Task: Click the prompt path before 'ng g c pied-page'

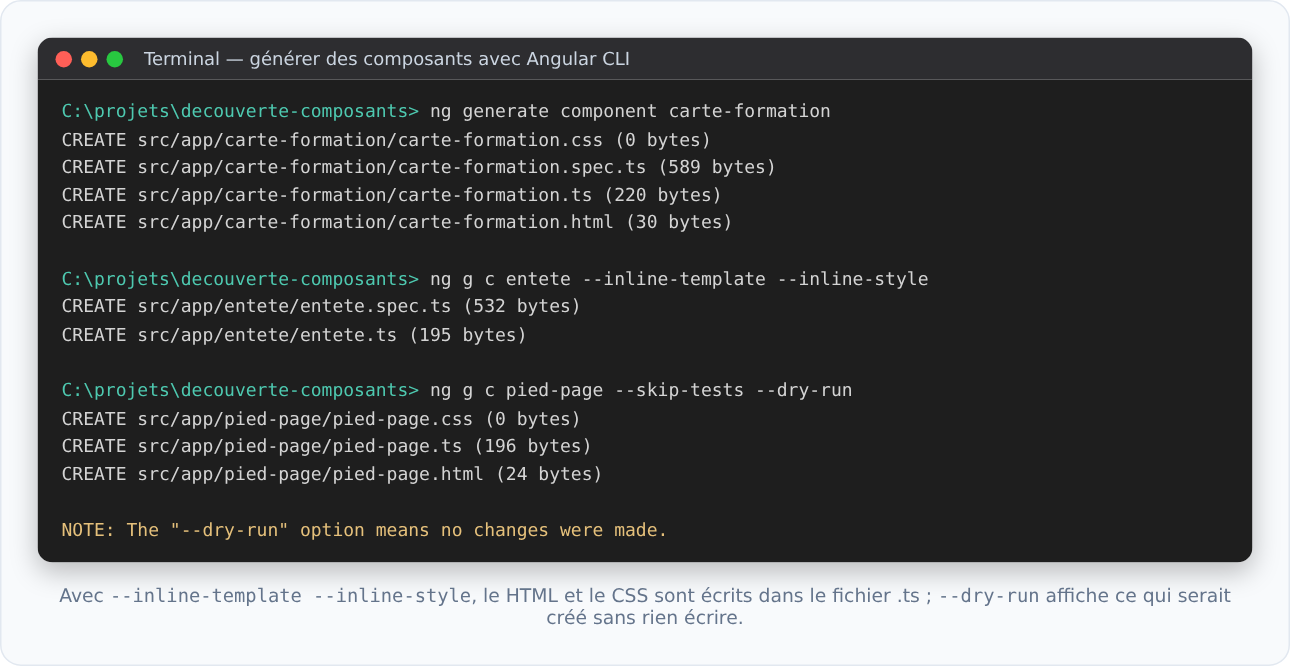Action: (x=240, y=390)
